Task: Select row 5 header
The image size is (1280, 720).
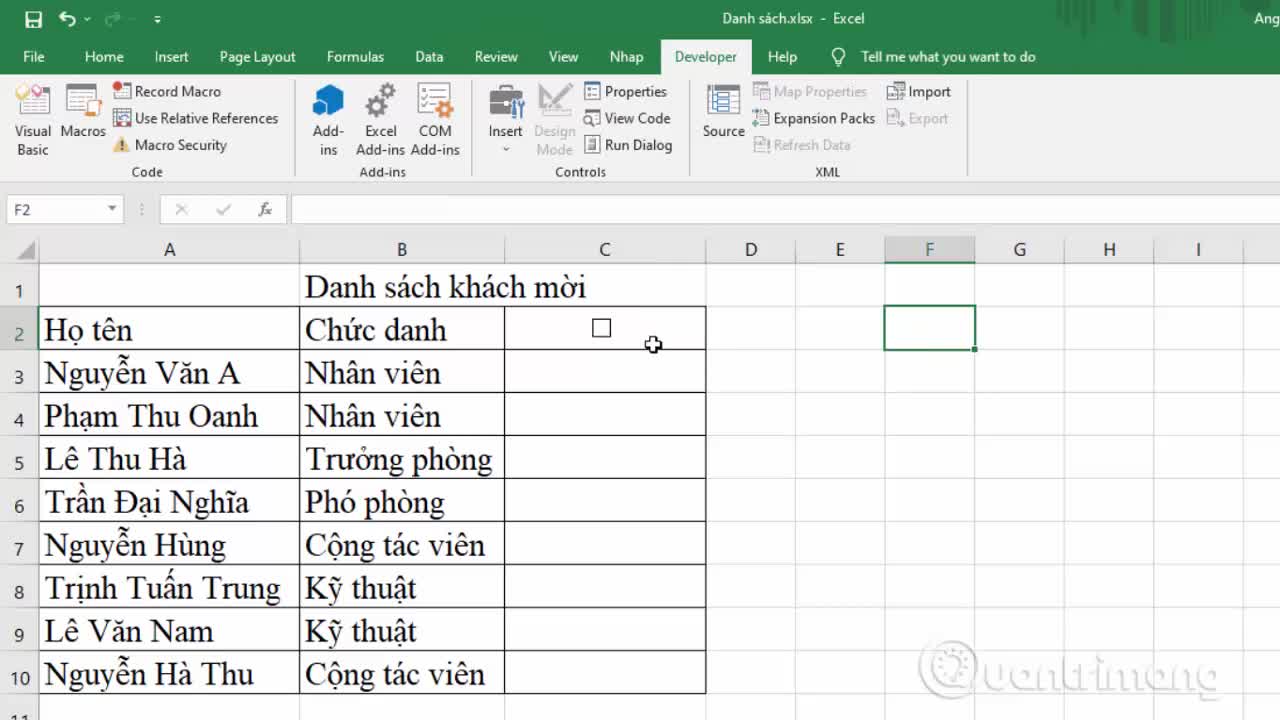Action: pos(19,462)
